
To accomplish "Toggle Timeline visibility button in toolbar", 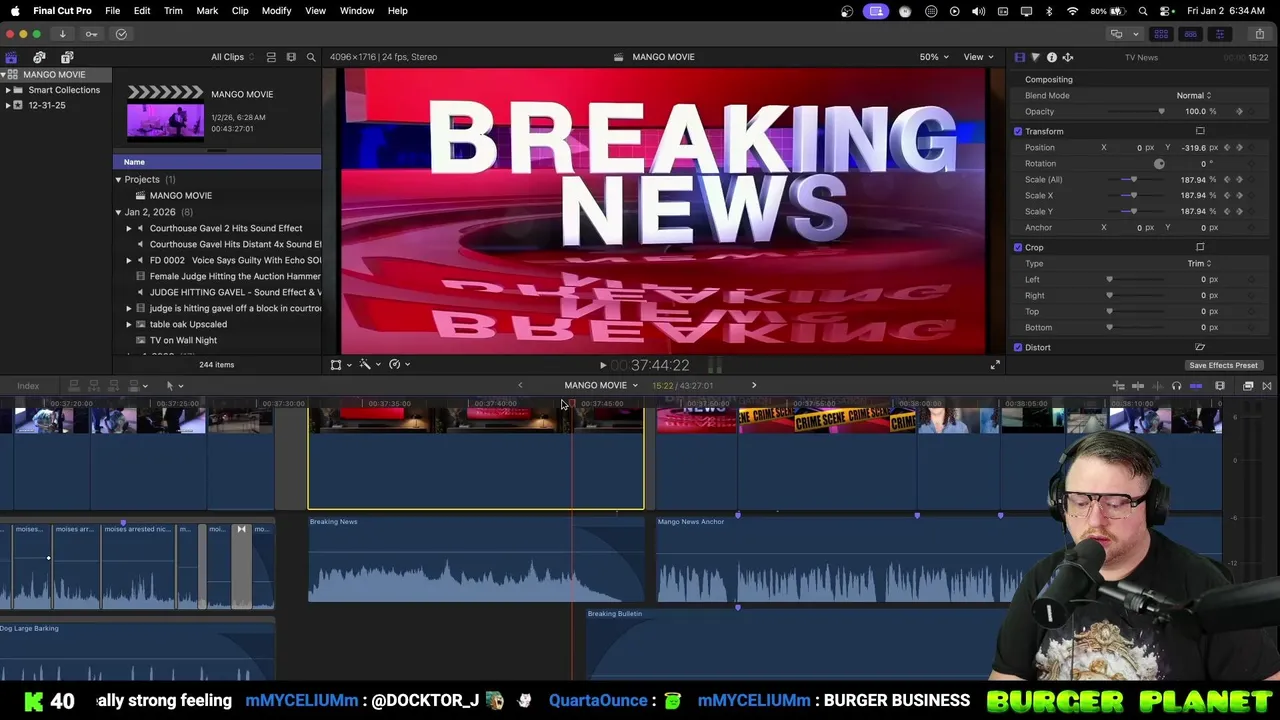I will point(1190,34).
